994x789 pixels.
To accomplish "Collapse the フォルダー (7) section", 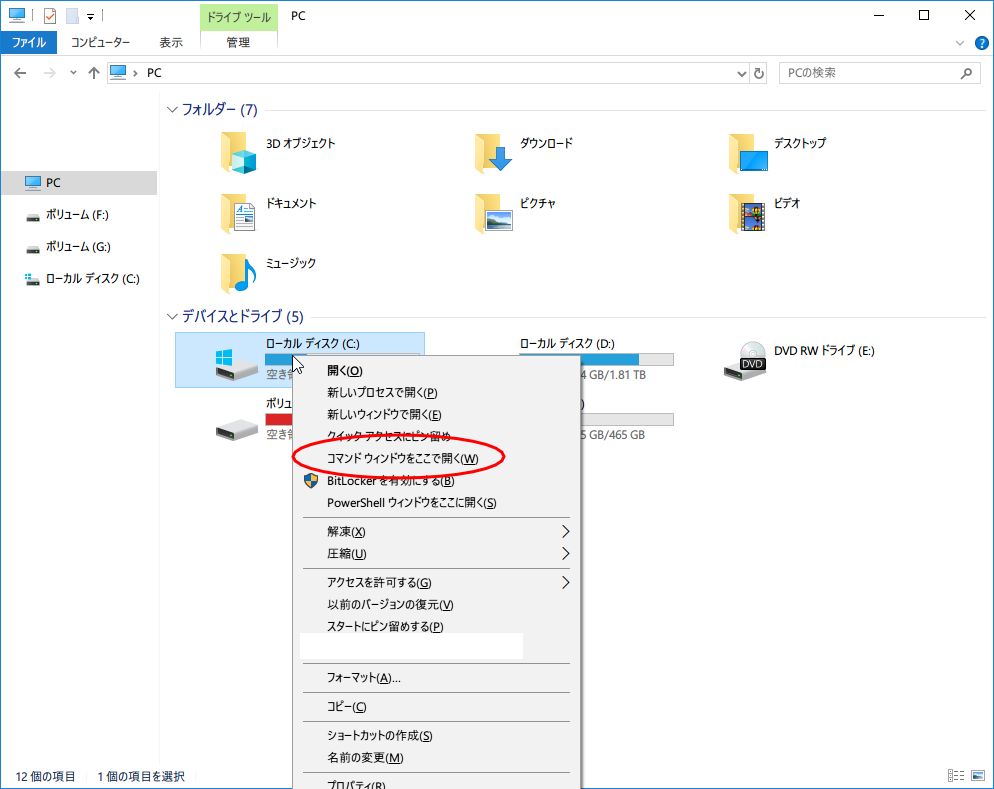I will point(172,110).
